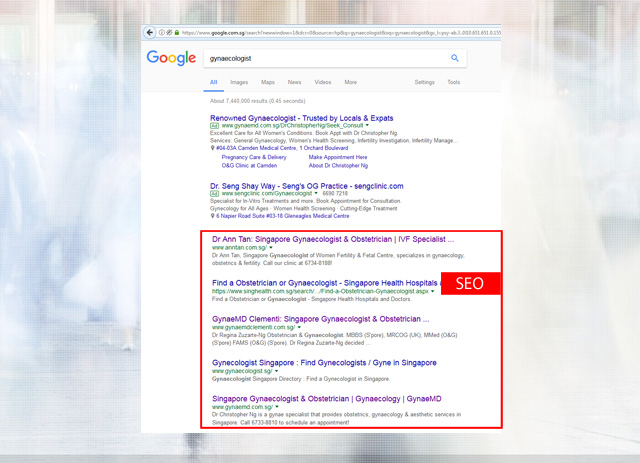Open O&G Clinic at Camden sitelink
Viewport: 640px width, 463px height.
249,166
